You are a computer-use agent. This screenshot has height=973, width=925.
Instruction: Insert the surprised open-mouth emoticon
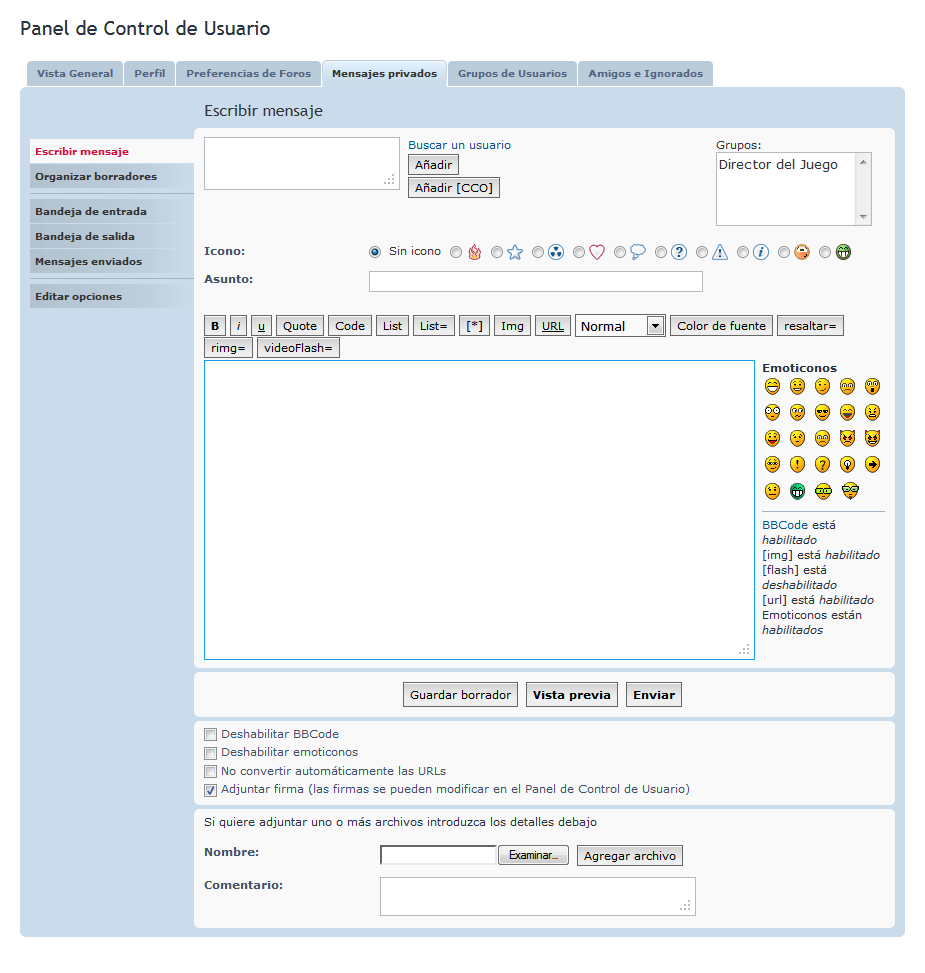872,386
